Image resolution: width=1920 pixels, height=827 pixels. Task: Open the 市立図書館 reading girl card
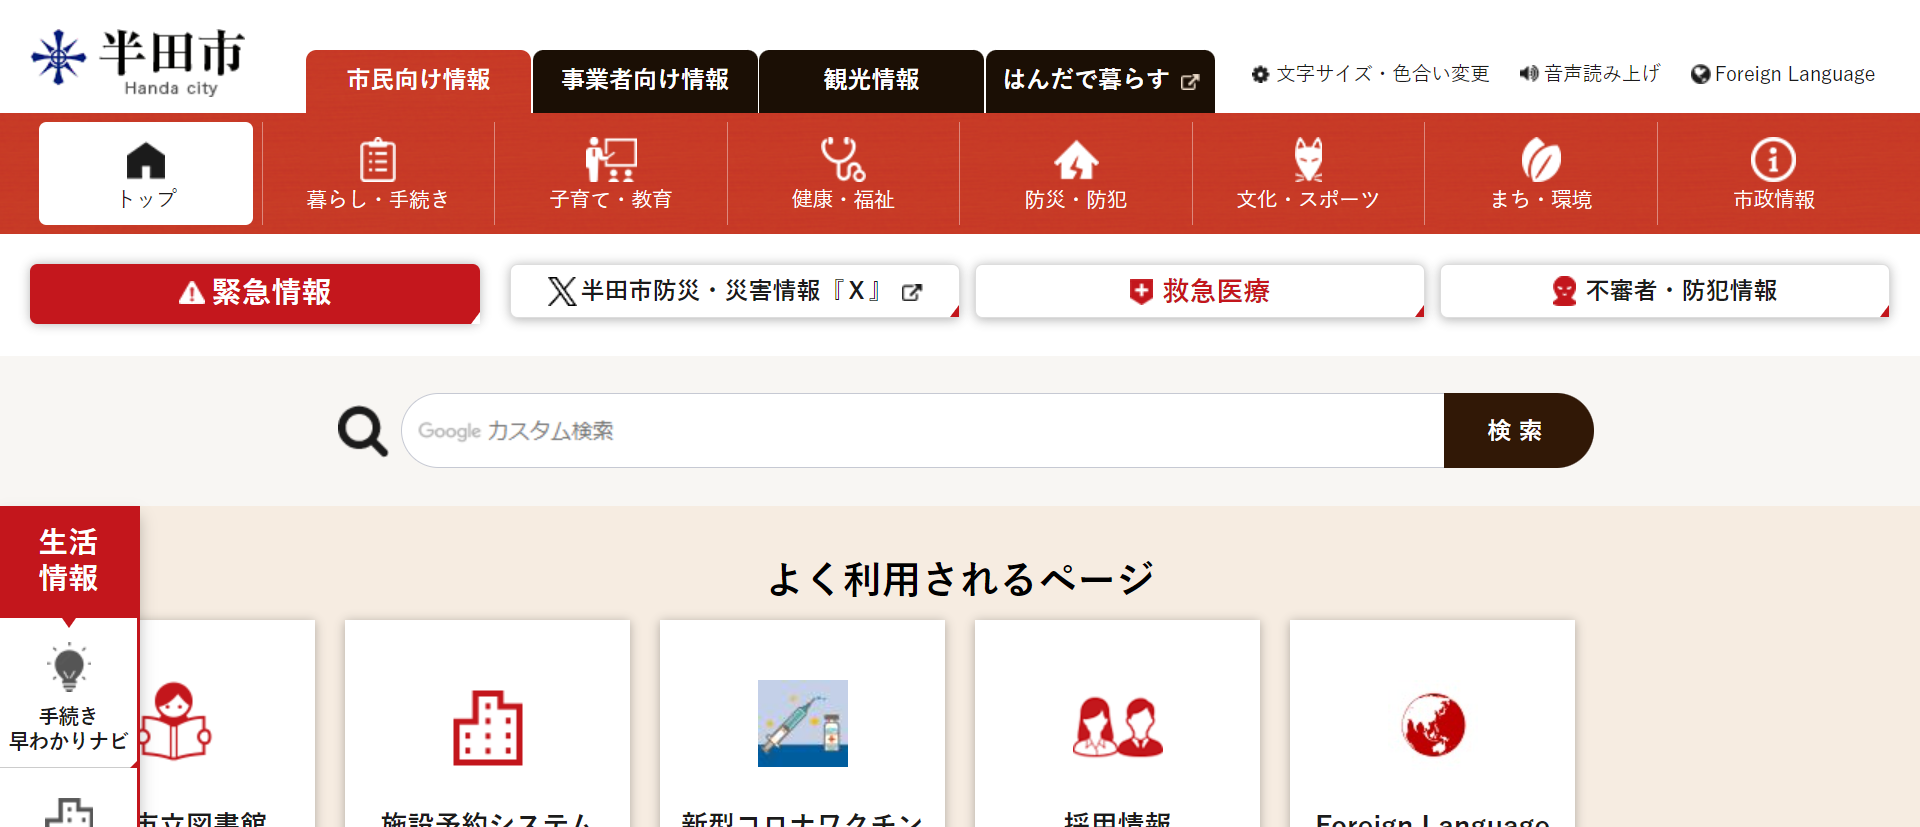point(226,724)
